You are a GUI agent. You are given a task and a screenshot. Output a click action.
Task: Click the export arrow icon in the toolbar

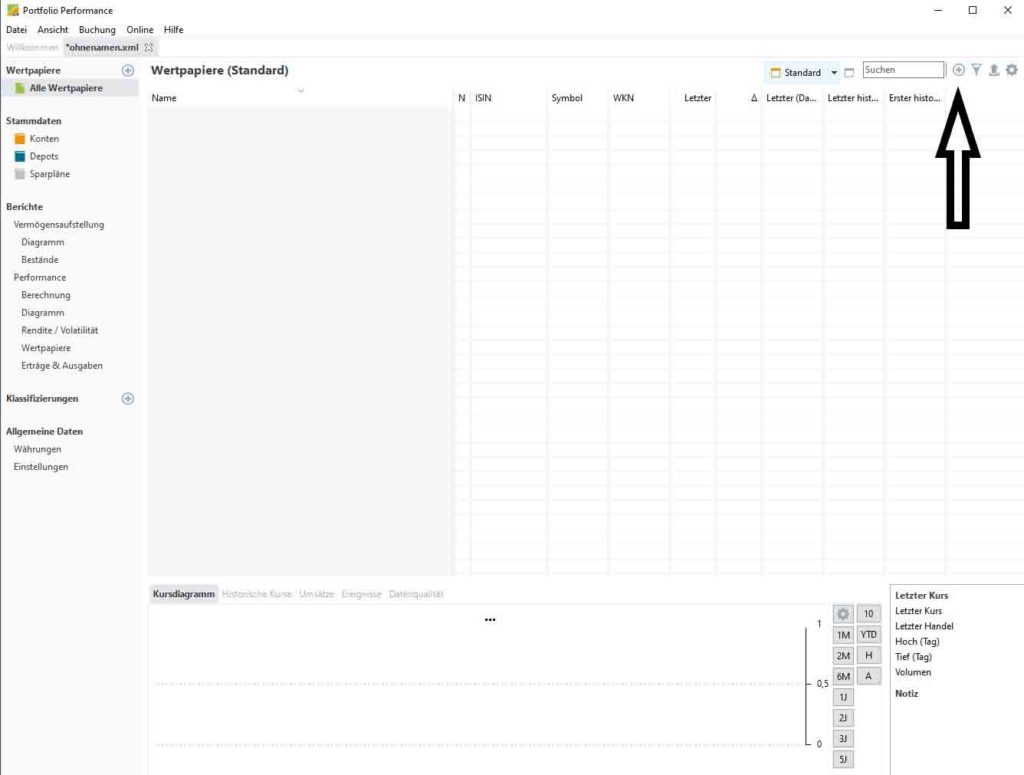[994, 70]
